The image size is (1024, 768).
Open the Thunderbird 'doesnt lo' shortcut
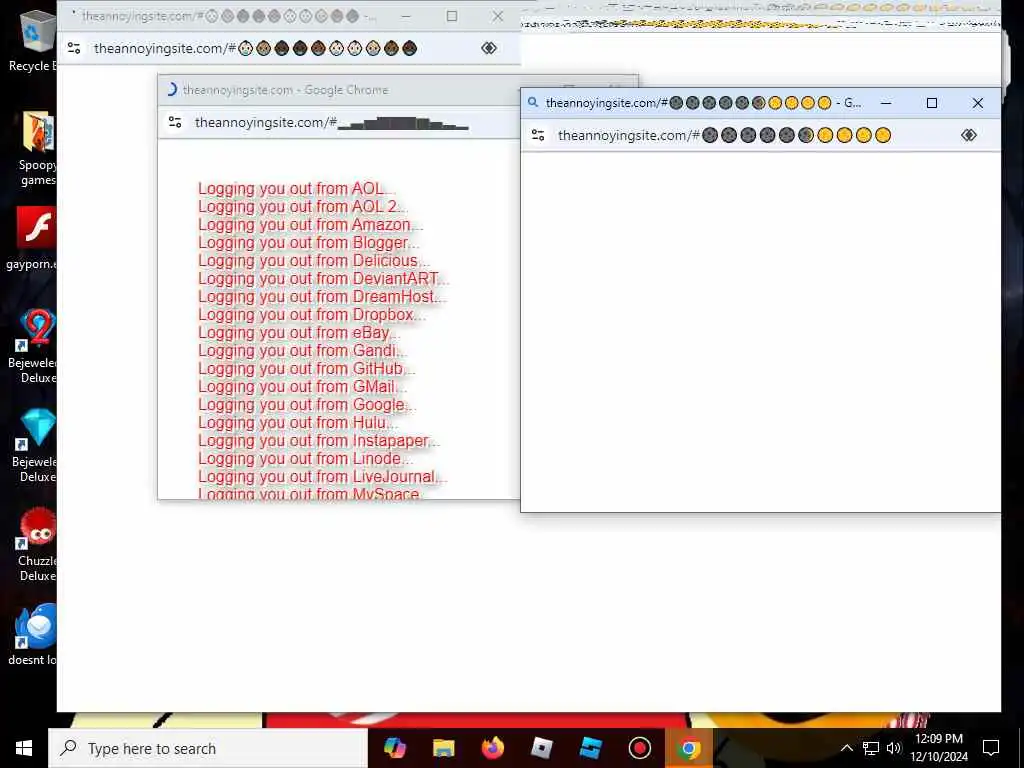pyautogui.click(x=34, y=635)
